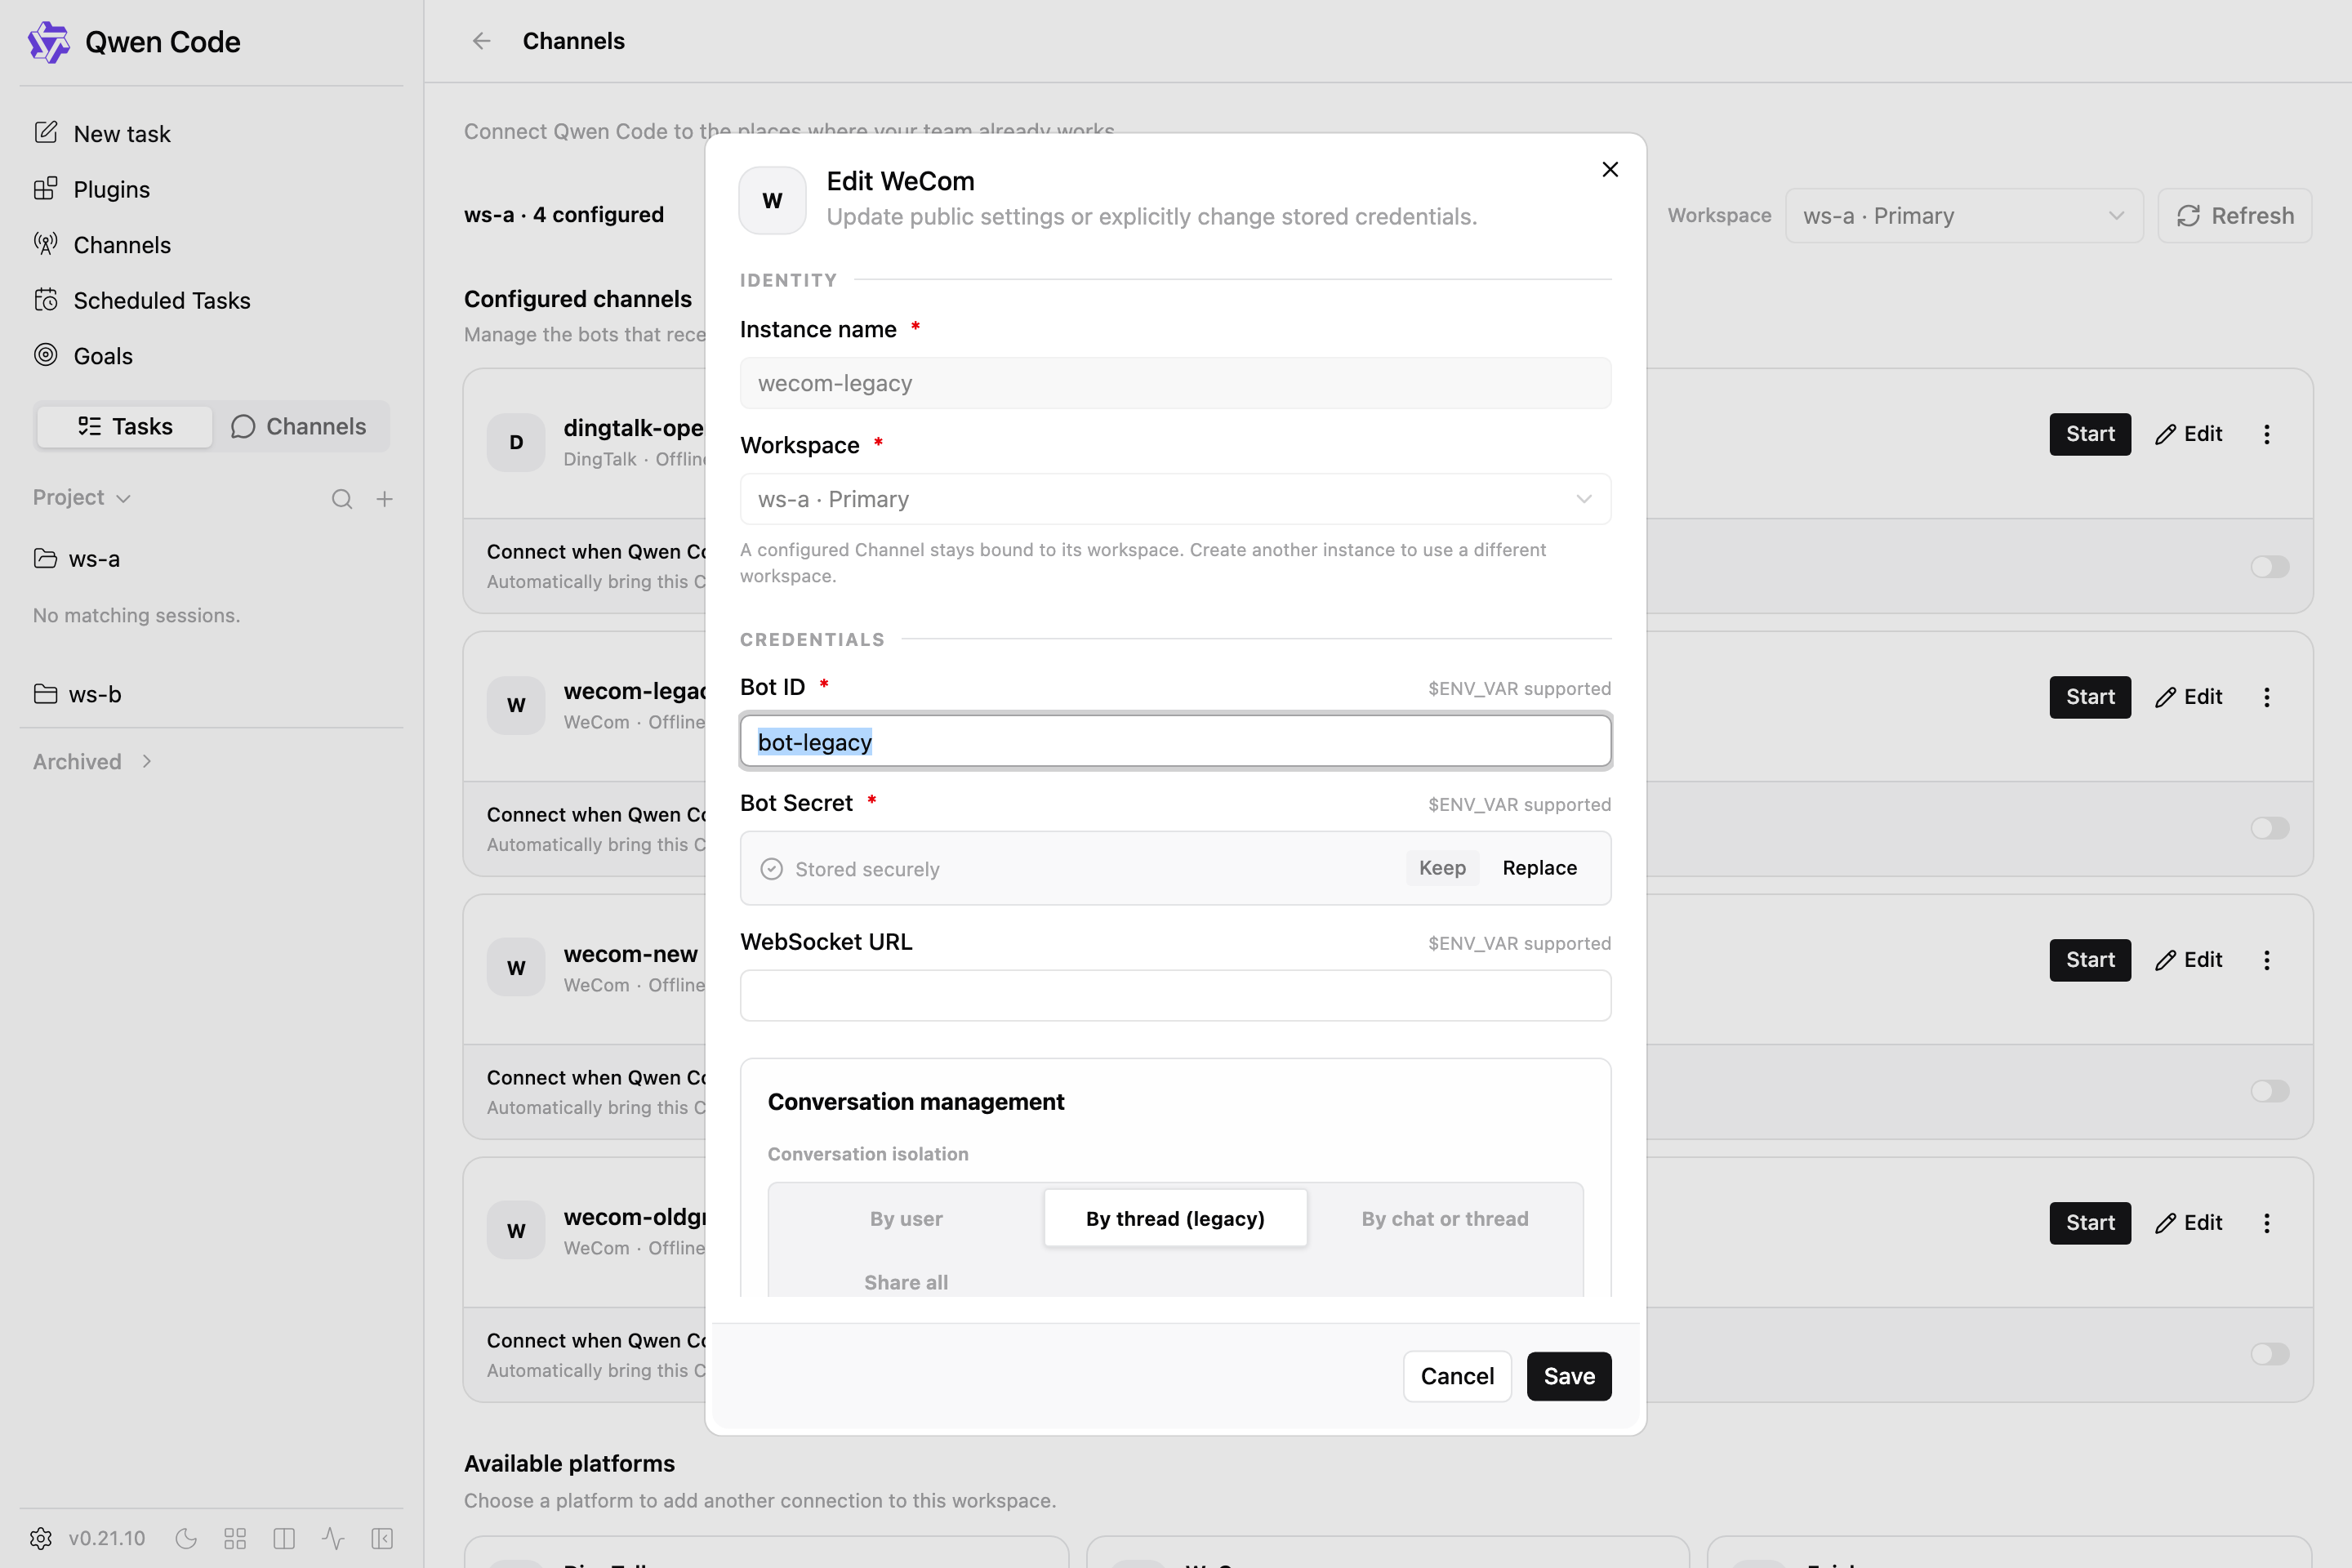Start the wecom-oldgroup channel
Image resolution: width=2352 pixels, height=1568 pixels.
point(2090,1223)
